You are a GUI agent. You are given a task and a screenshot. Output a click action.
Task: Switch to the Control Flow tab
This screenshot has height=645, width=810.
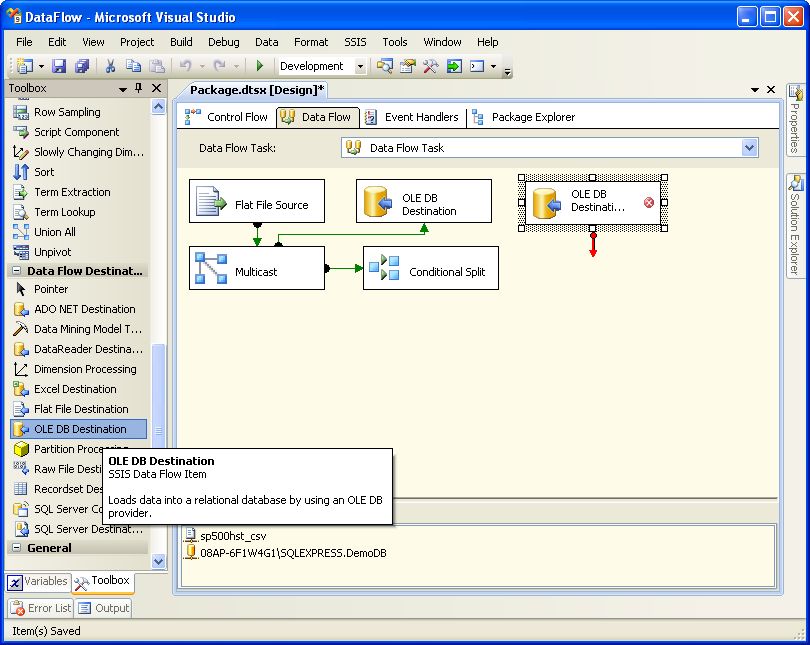click(226, 117)
